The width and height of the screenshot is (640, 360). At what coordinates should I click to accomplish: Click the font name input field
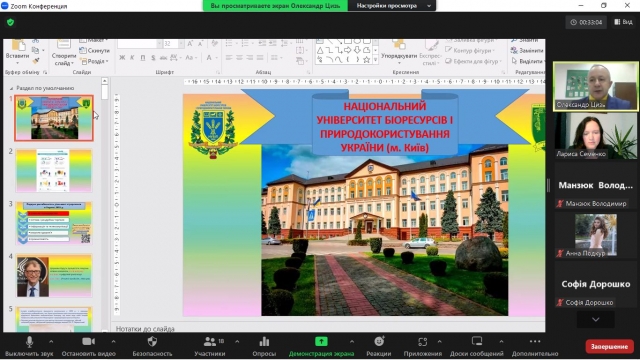139,44
